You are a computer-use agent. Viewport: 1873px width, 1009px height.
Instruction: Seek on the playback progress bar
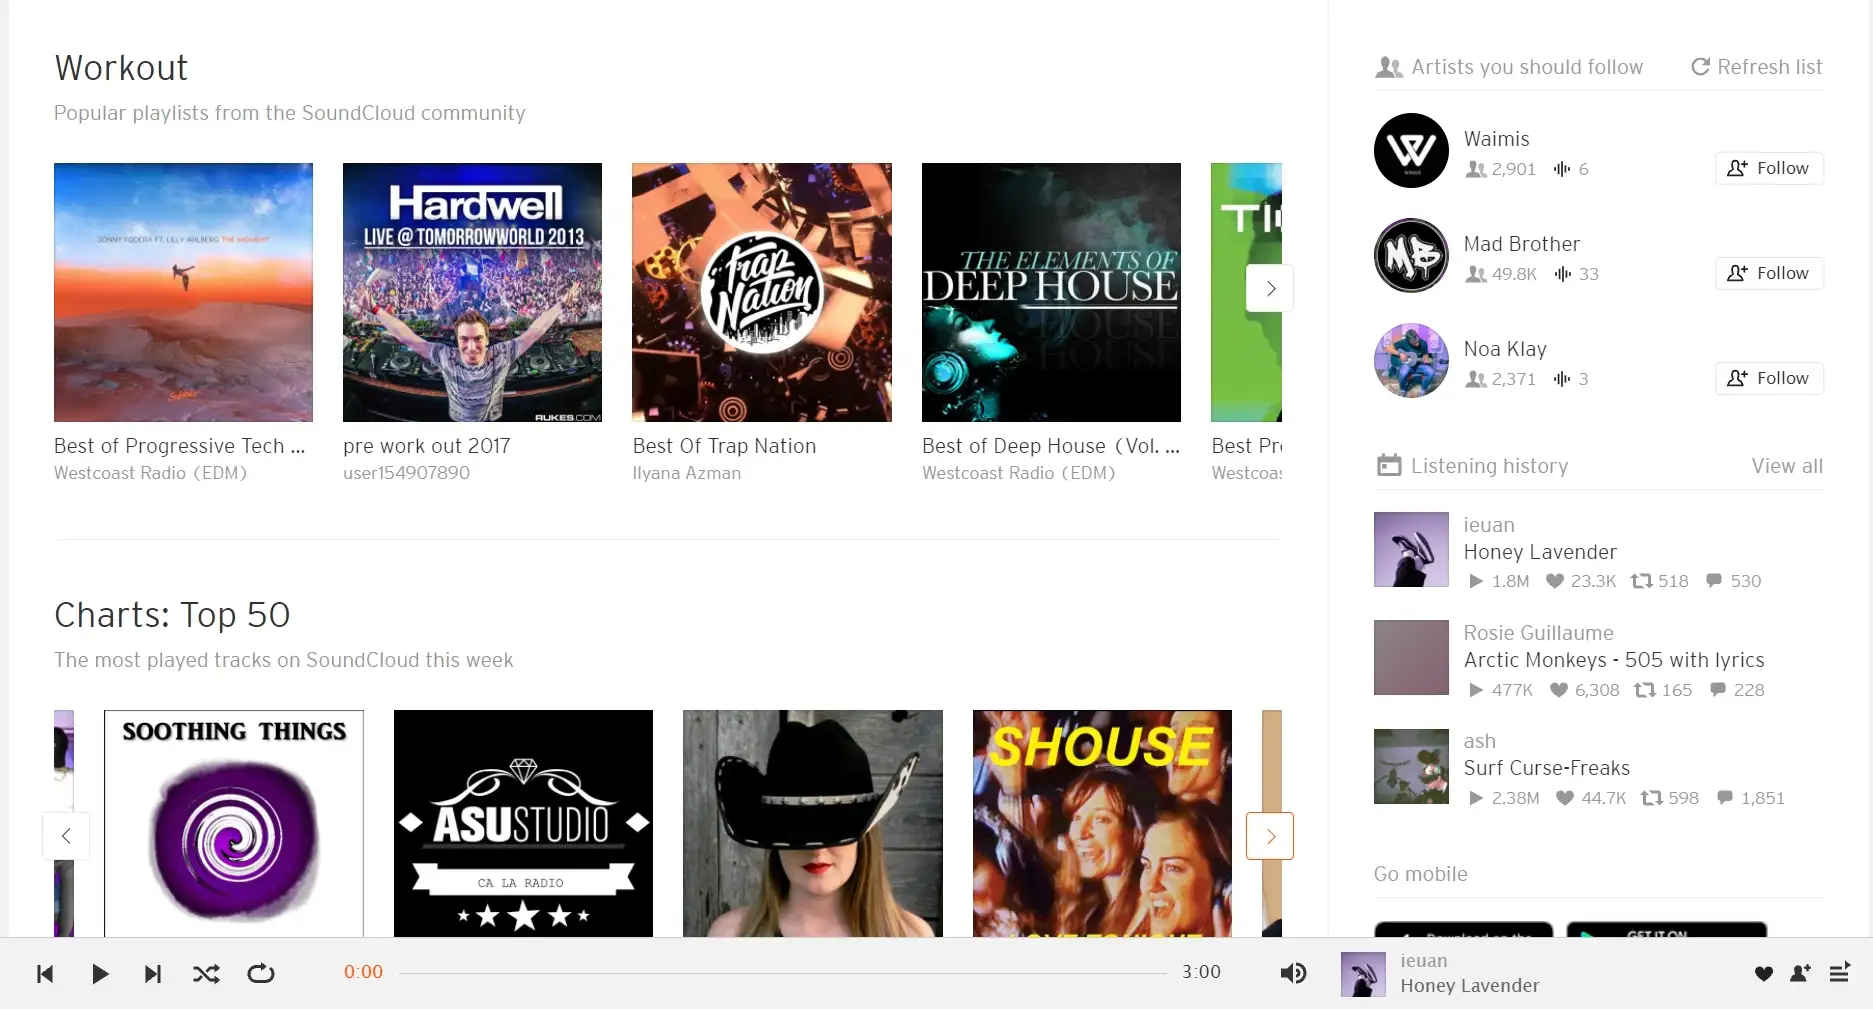pyautogui.click(x=783, y=973)
